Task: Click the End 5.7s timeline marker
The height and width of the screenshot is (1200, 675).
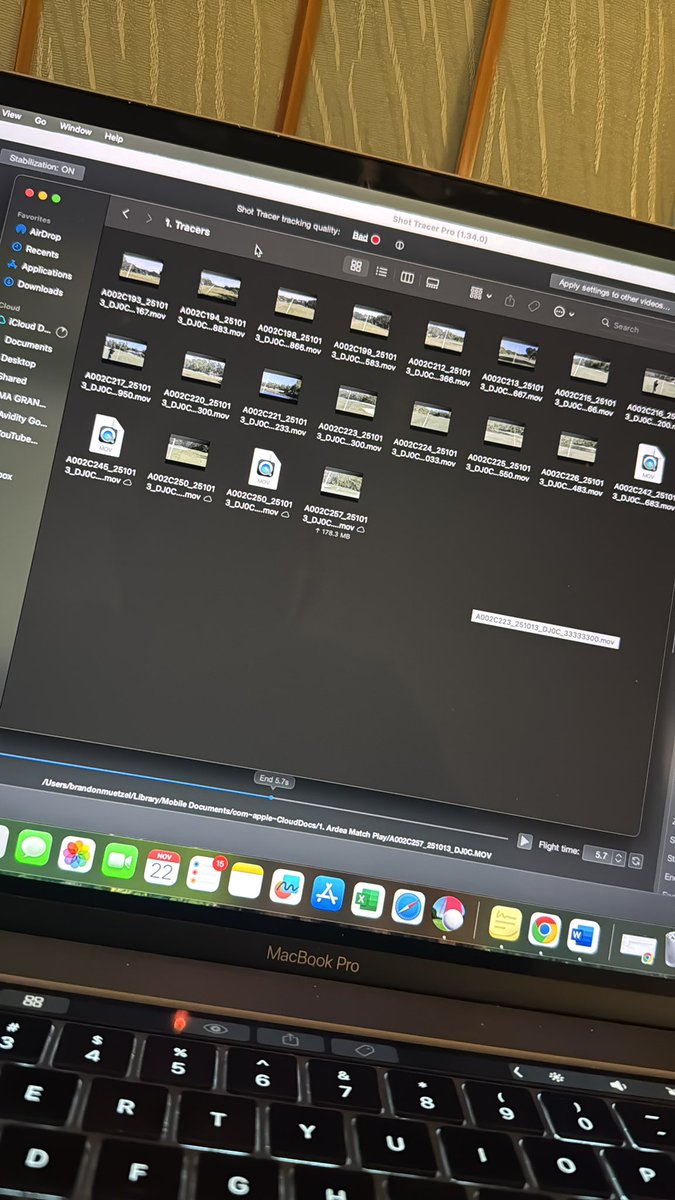Action: click(273, 779)
